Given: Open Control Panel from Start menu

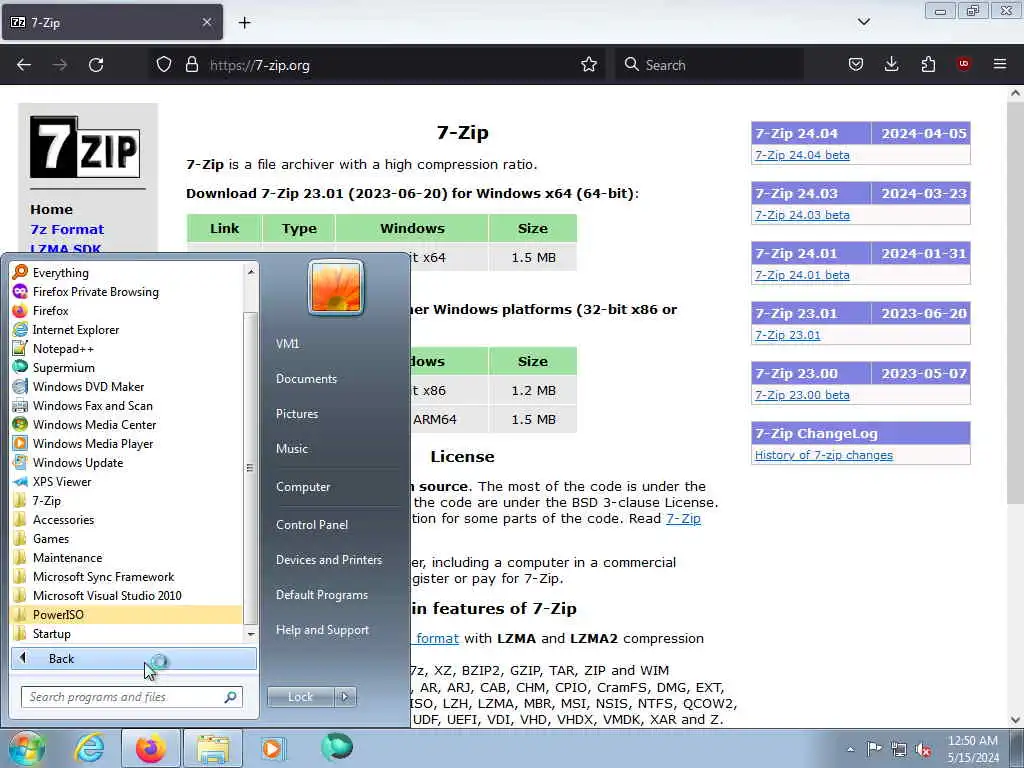Looking at the screenshot, I should click(x=312, y=524).
